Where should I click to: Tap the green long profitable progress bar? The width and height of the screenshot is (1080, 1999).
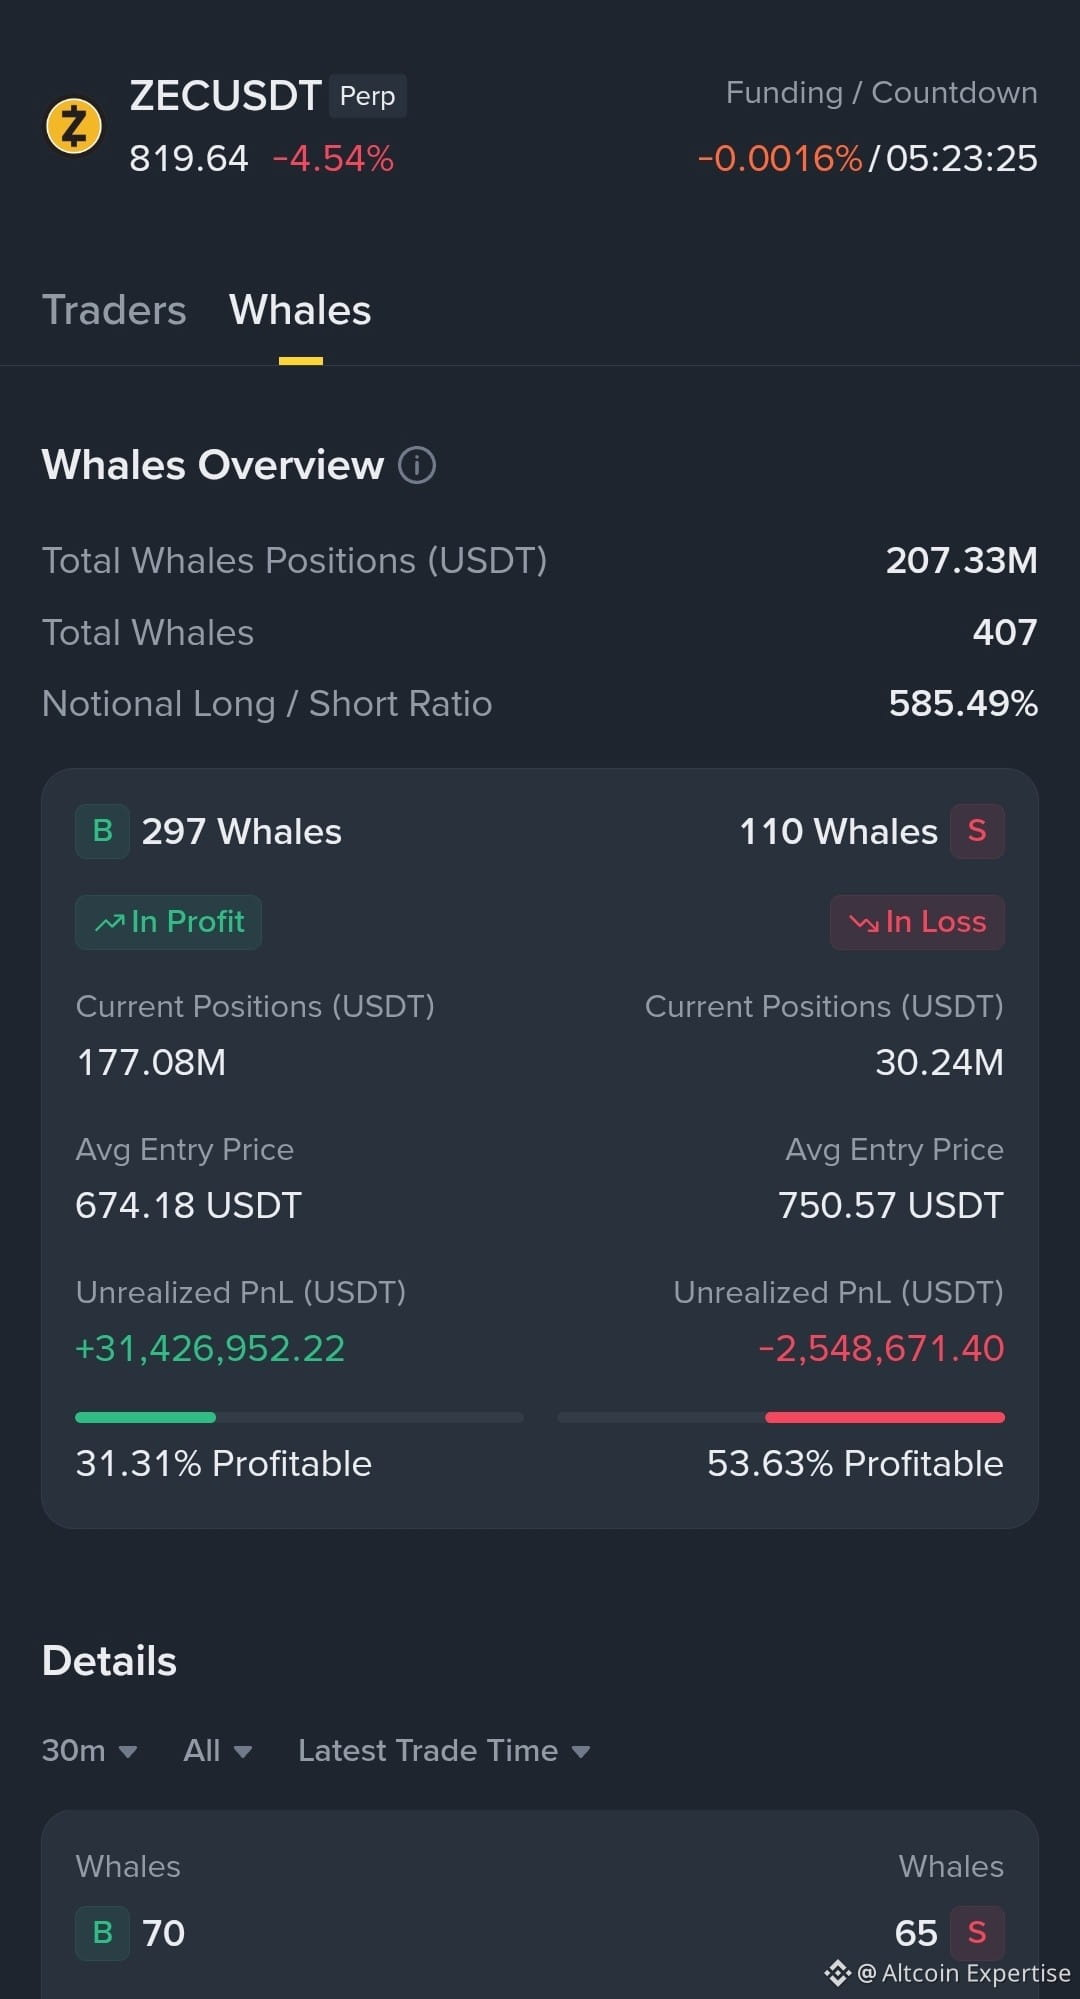point(299,1417)
